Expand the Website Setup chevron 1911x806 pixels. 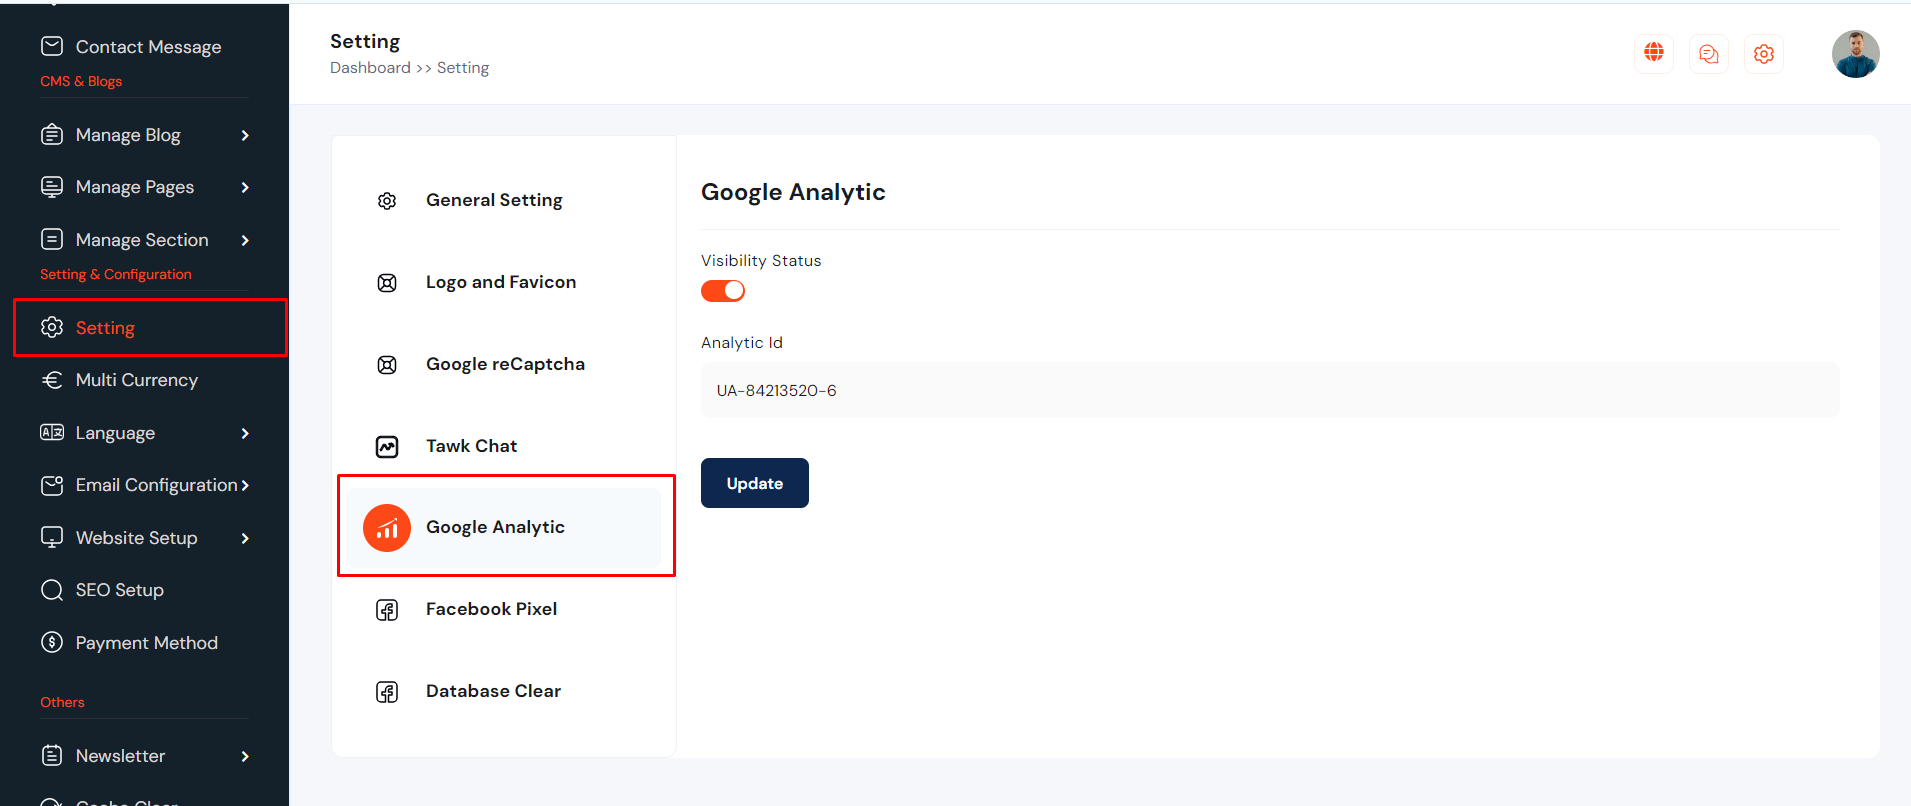[x=245, y=538]
